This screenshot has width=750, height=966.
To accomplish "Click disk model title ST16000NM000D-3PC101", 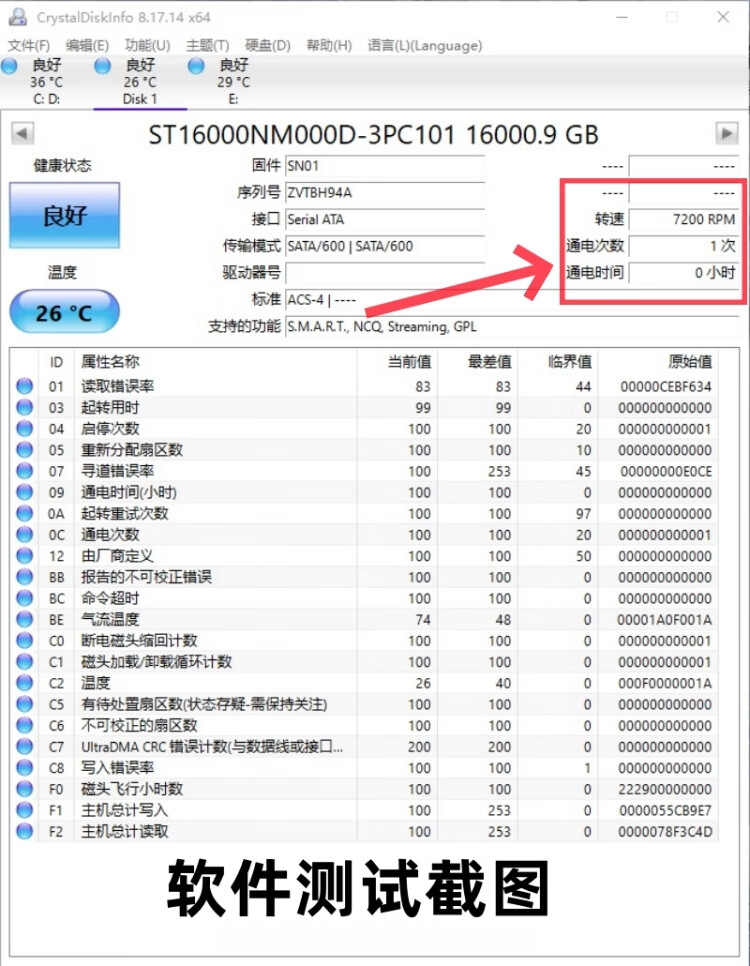I will [x=301, y=134].
